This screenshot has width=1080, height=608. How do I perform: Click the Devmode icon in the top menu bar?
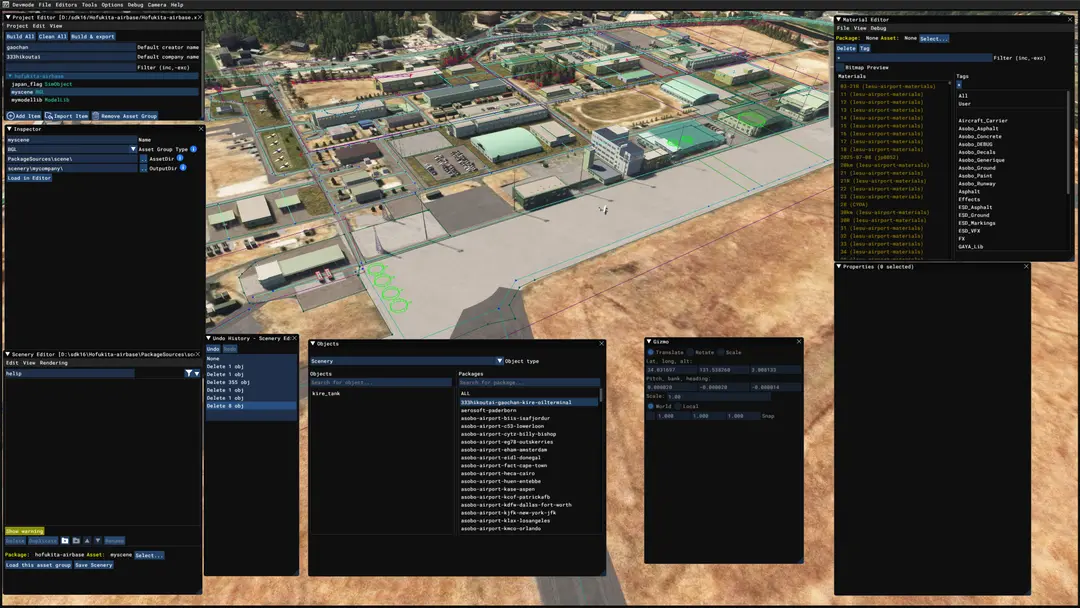[x=6, y=4]
